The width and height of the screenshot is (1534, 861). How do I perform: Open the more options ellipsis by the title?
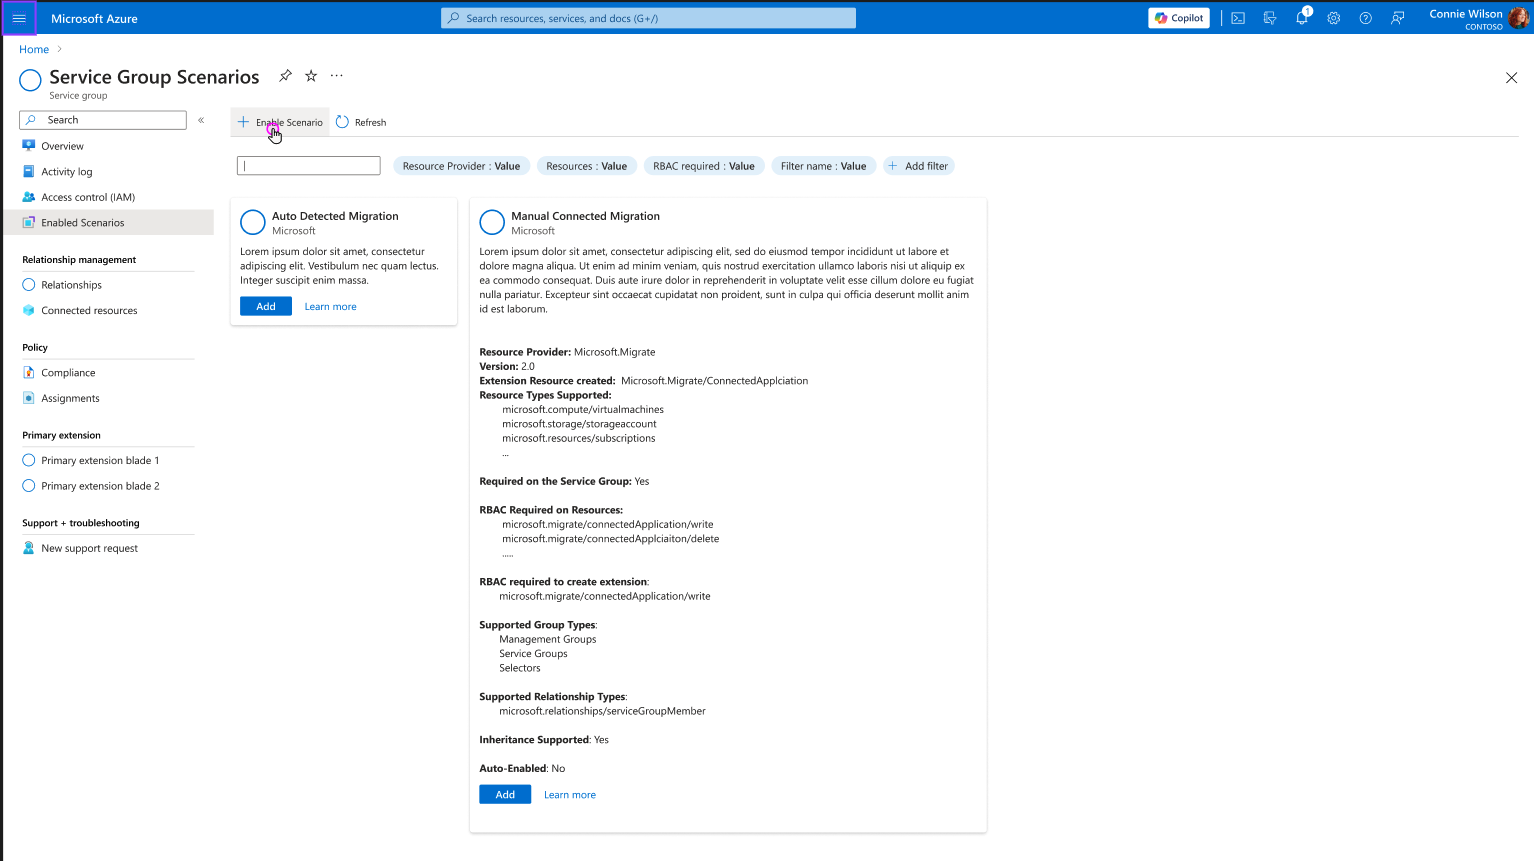tap(337, 76)
